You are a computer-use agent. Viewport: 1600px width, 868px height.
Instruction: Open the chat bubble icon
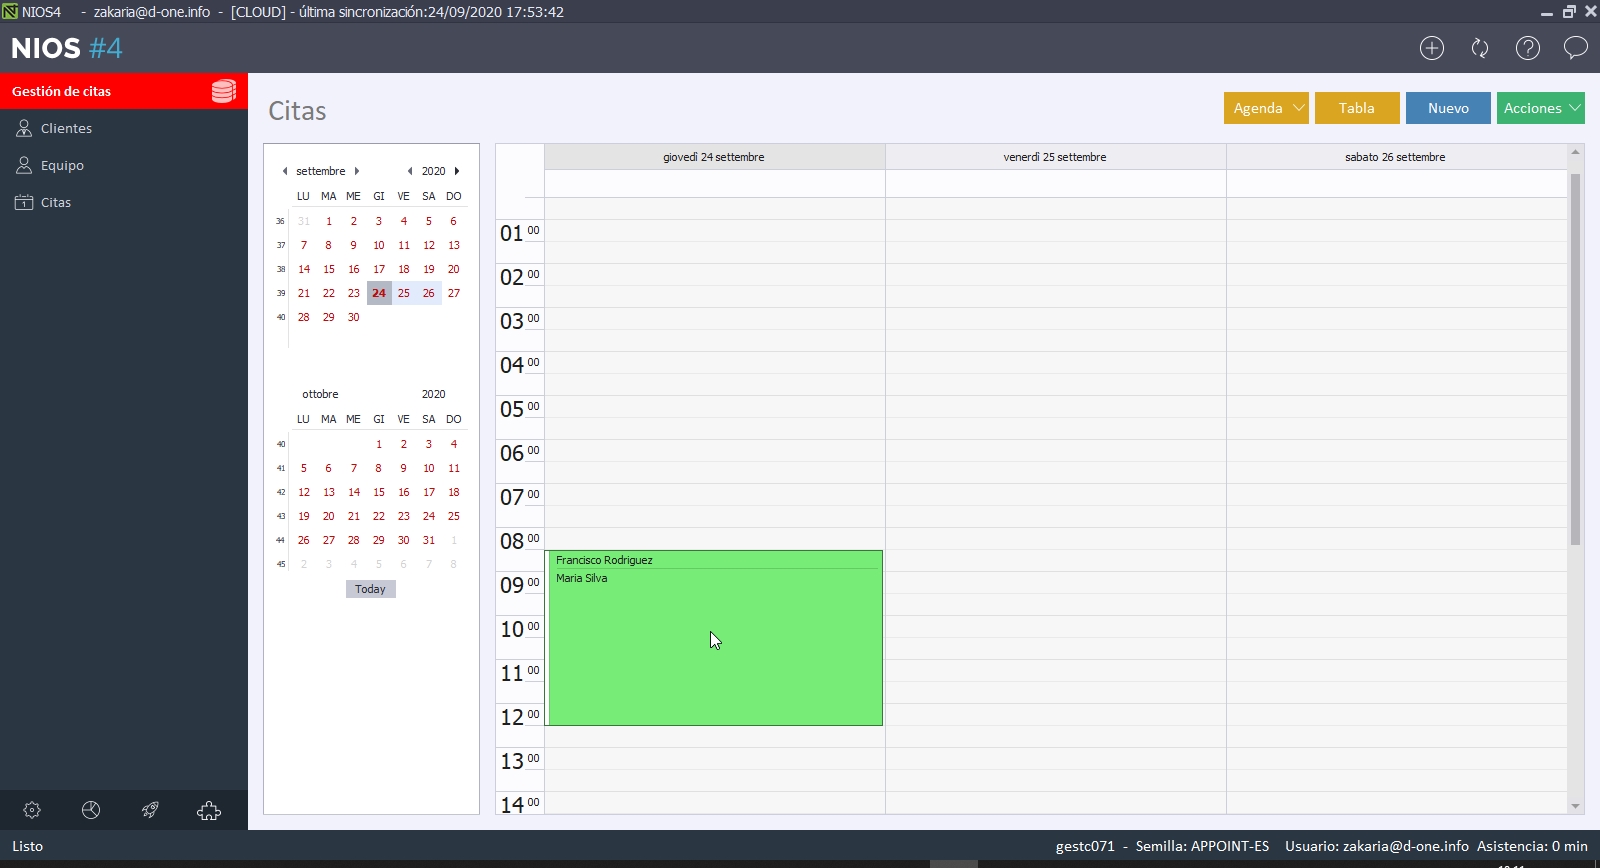[x=1576, y=48]
